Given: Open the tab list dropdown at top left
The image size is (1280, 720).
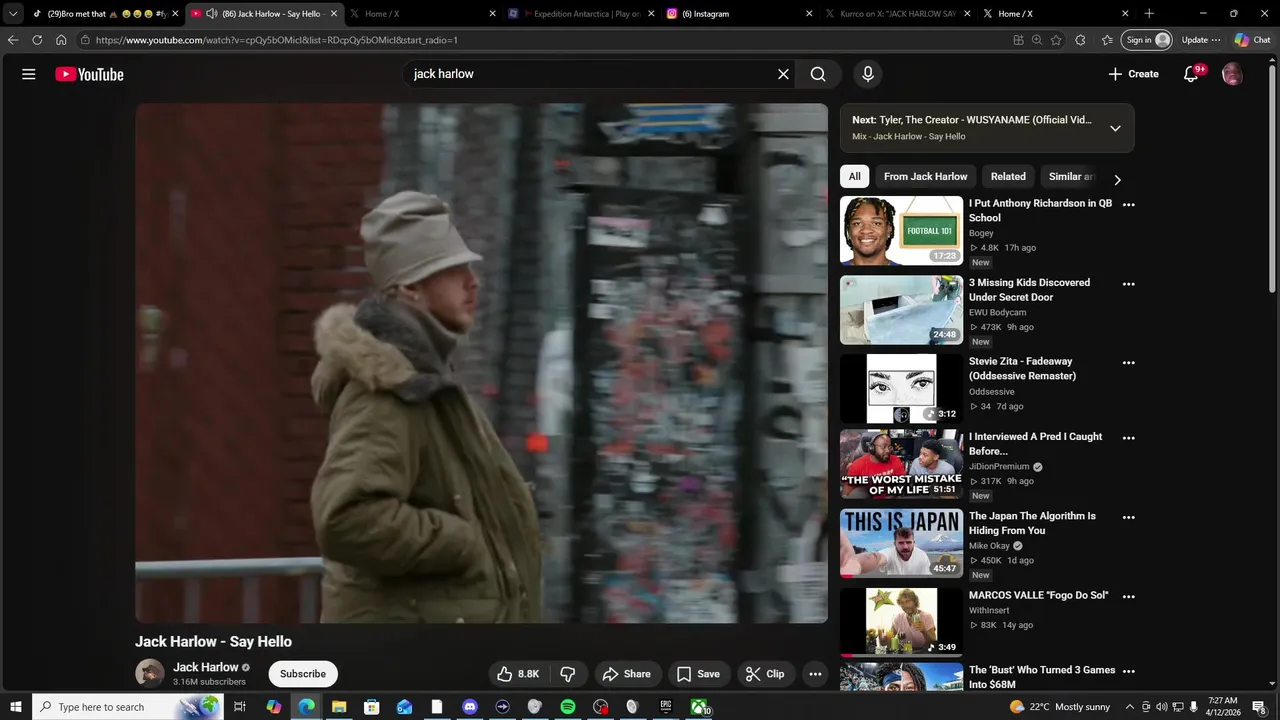Looking at the screenshot, I should click(x=13, y=14).
